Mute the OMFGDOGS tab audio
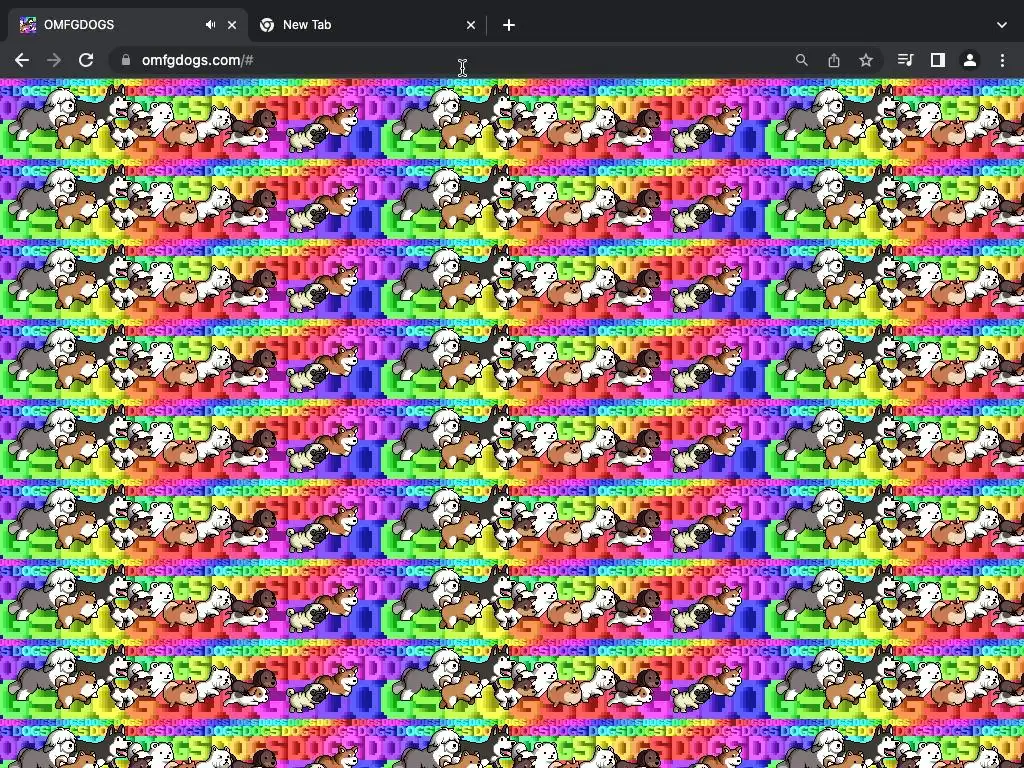1024x768 pixels. coord(210,25)
